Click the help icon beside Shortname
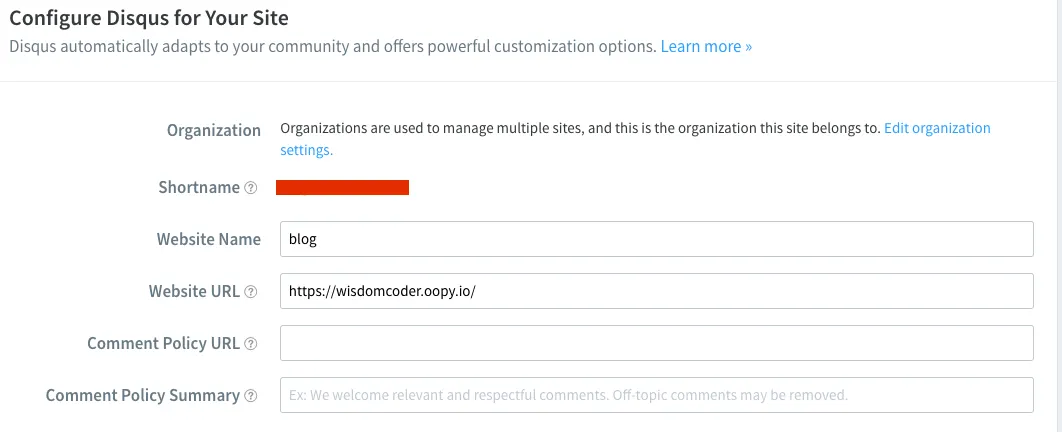Screen dimensions: 1062x432 [251, 188]
